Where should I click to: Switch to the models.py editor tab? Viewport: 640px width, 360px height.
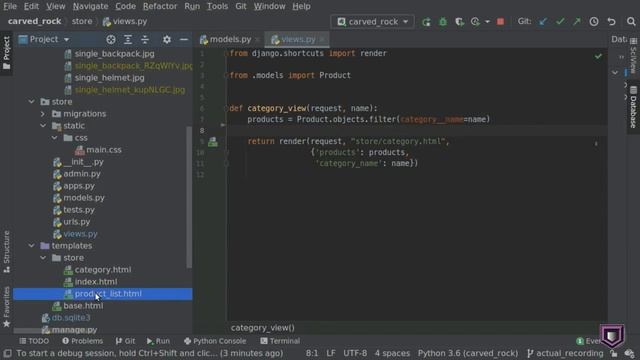coord(230,40)
